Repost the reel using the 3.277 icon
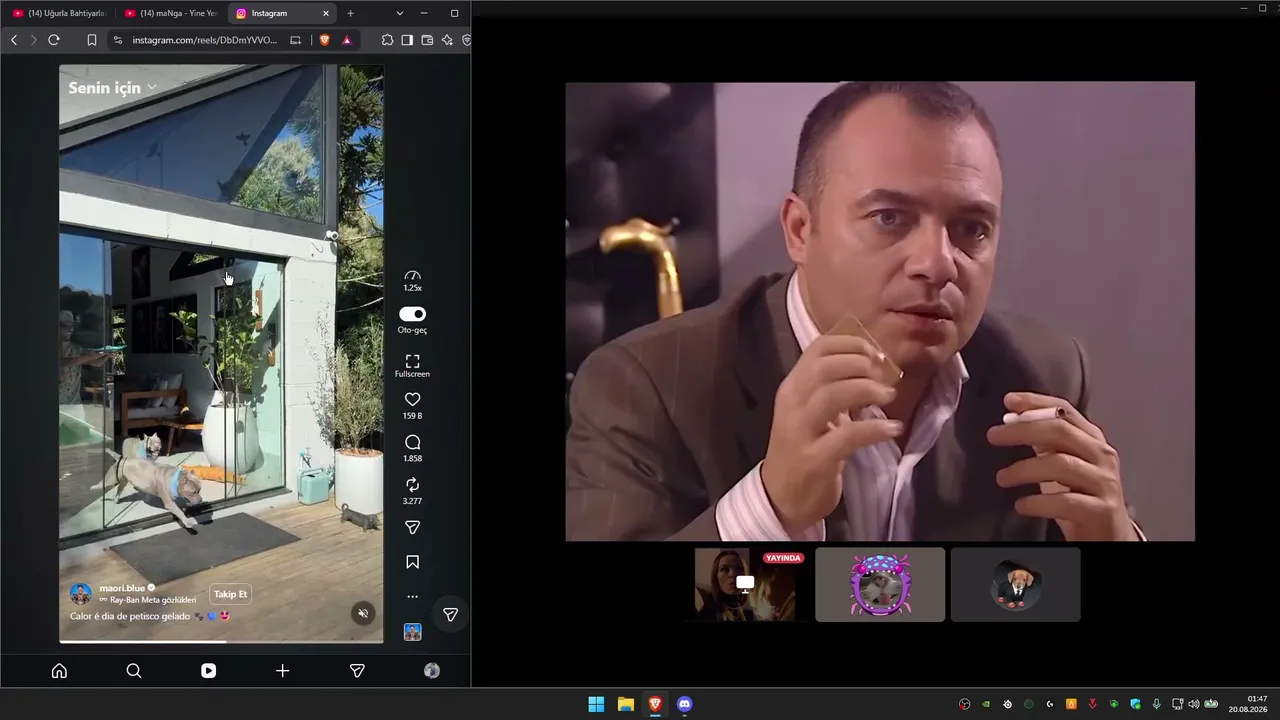The width and height of the screenshot is (1280, 720). [x=412, y=485]
